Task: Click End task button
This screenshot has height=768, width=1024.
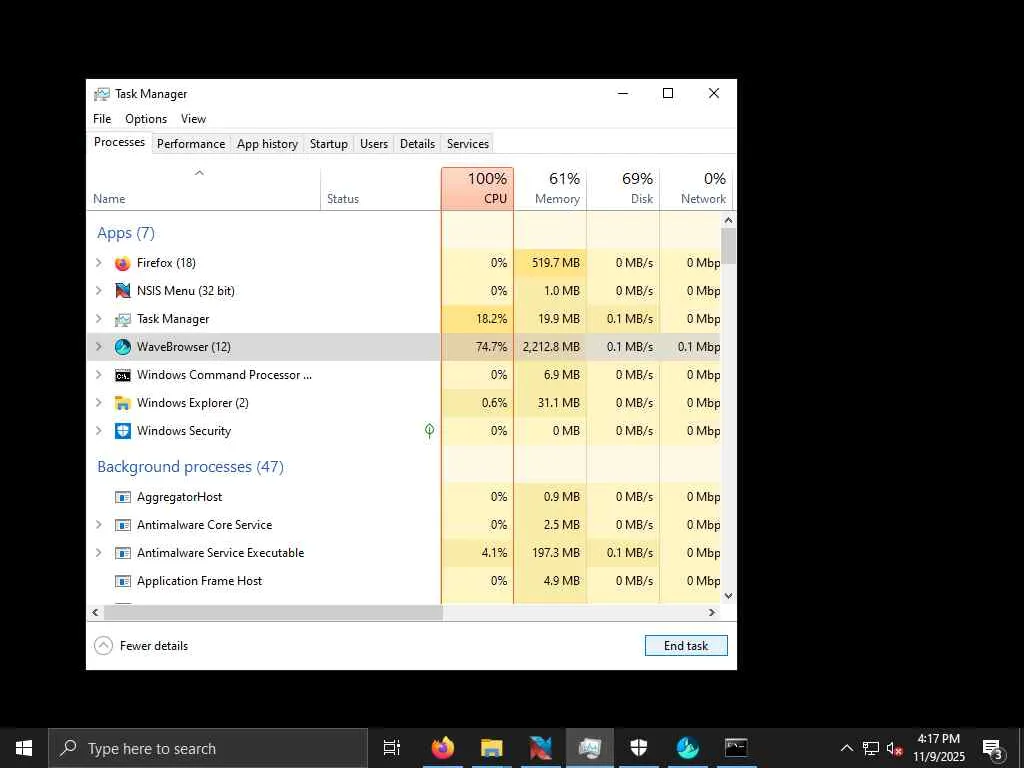Action: [686, 646]
